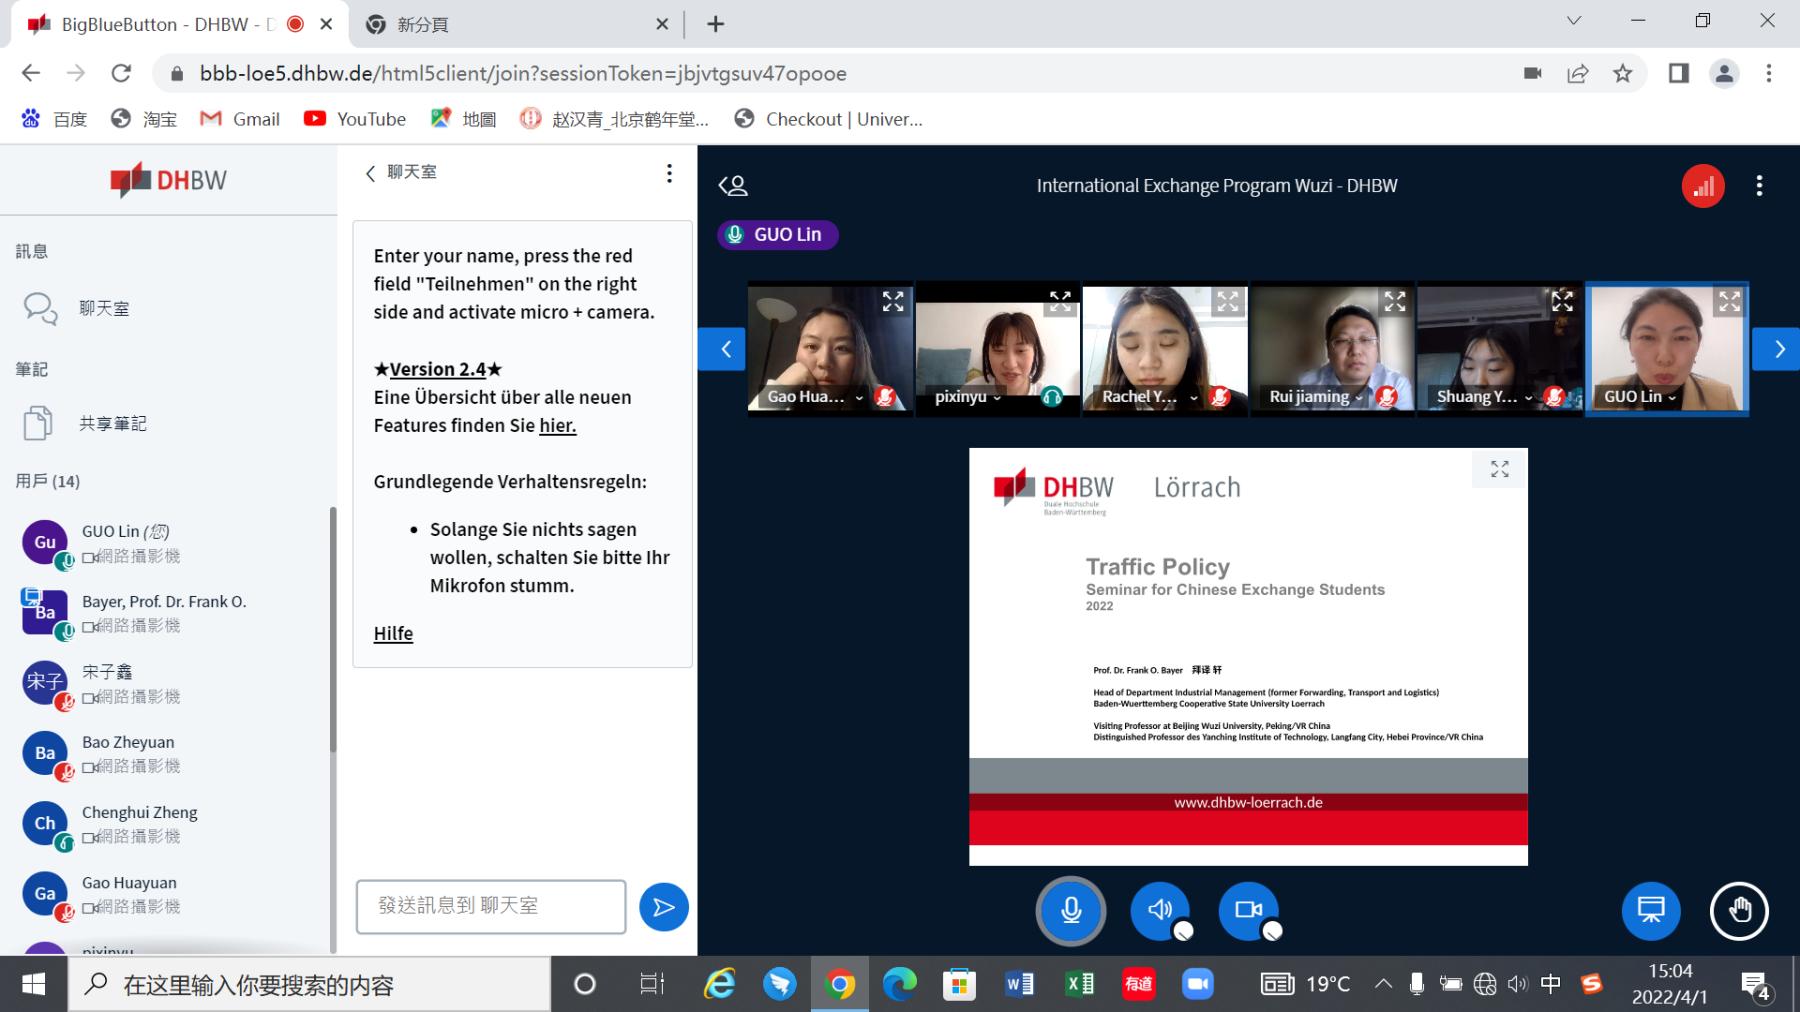Mute the microphone button

[x=1070, y=911]
